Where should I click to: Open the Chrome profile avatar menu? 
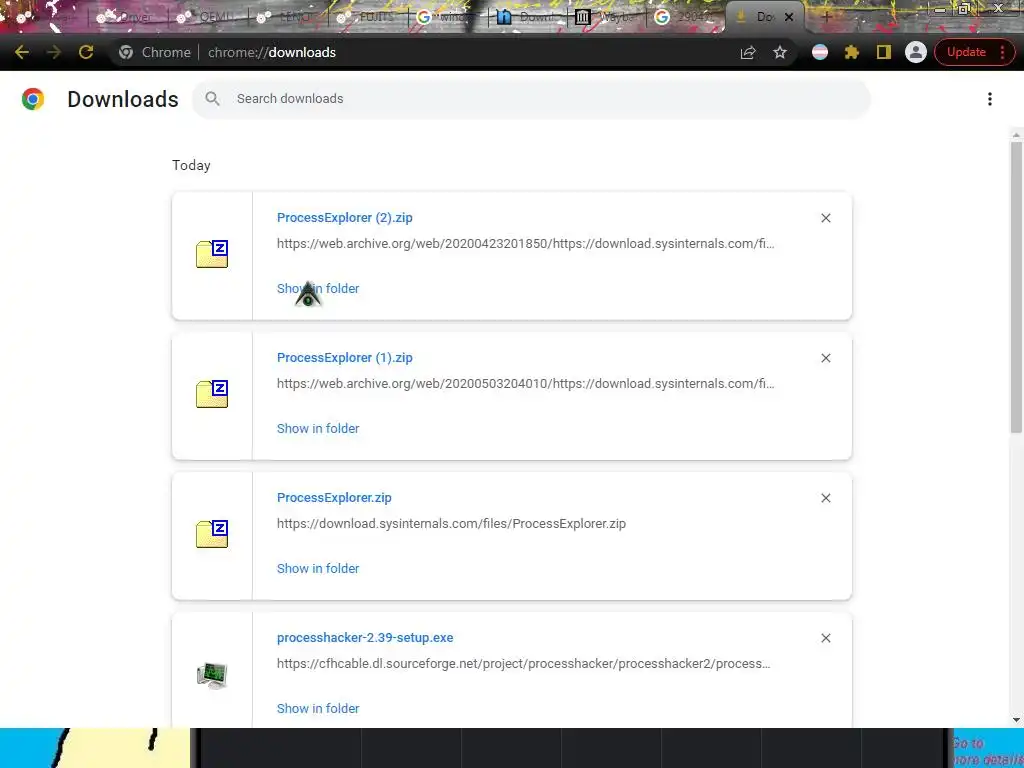[916, 52]
